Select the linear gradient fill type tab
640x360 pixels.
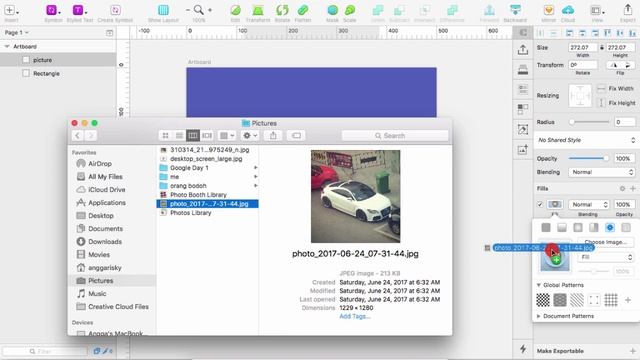(562, 228)
